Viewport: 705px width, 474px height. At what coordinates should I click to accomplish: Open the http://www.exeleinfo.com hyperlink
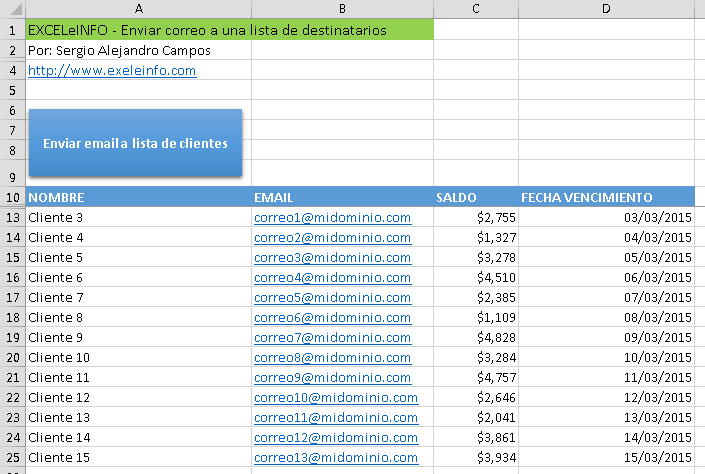[x=112, y=71]
